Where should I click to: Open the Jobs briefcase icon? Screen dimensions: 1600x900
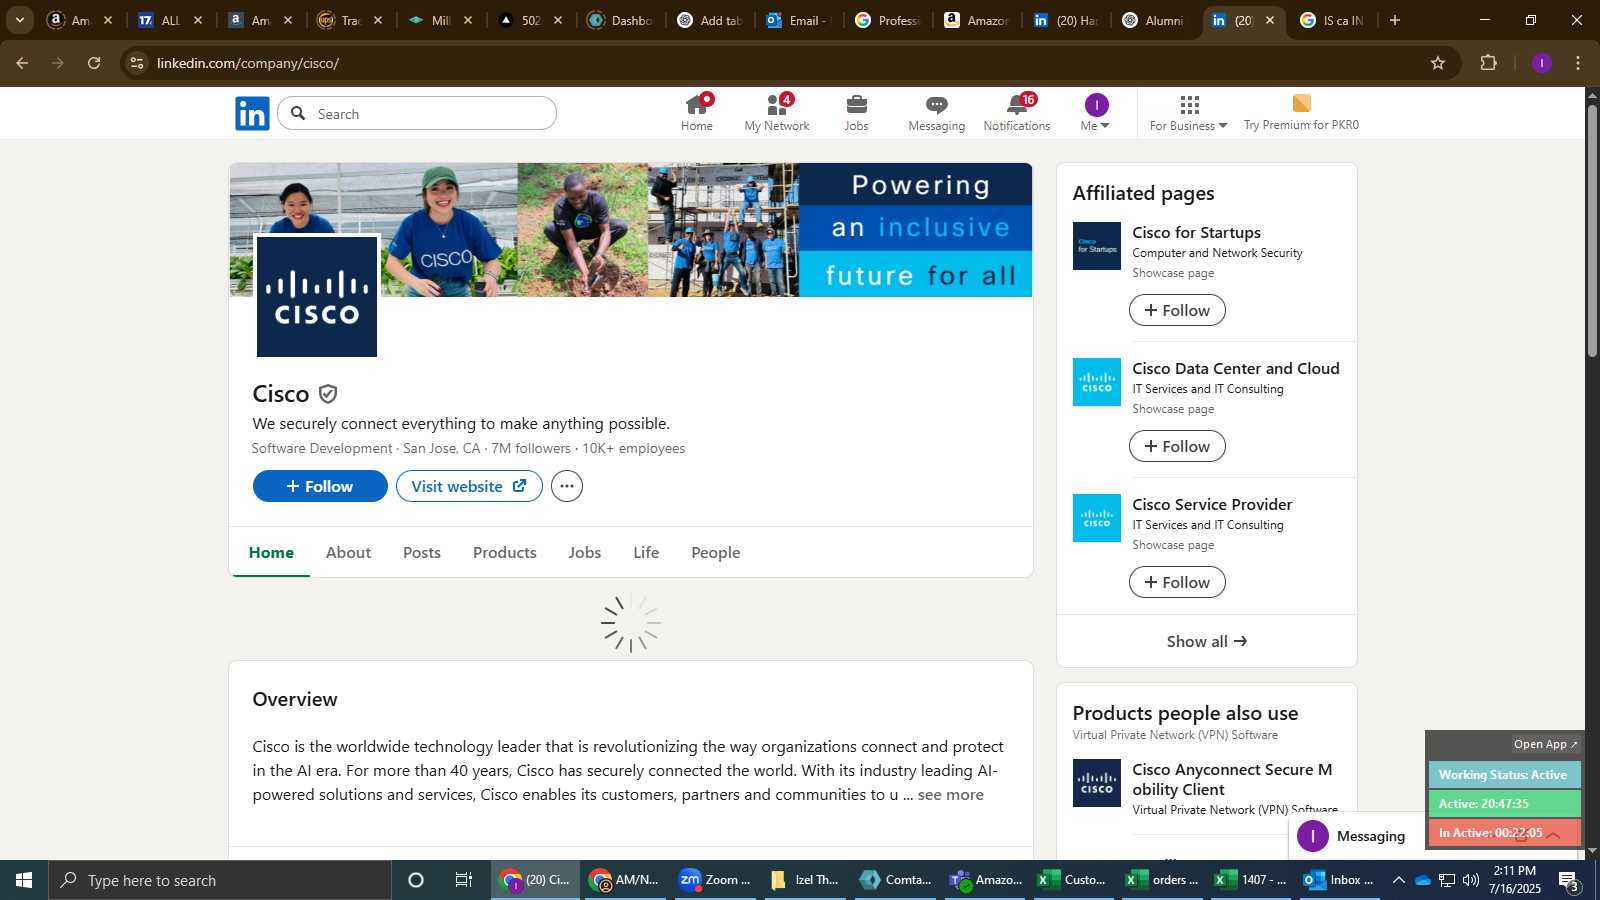tap(856, 113)
